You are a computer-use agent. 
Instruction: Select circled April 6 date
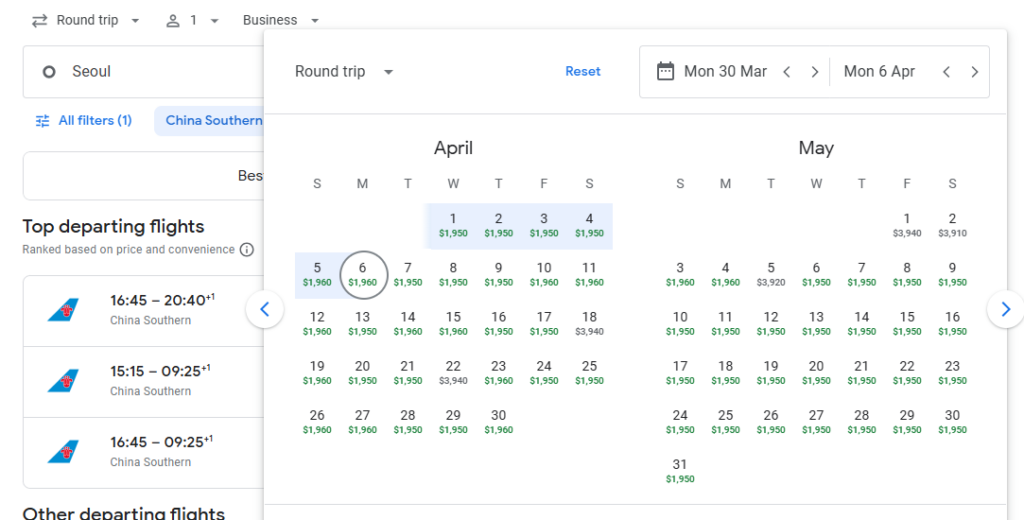(363, 274)
